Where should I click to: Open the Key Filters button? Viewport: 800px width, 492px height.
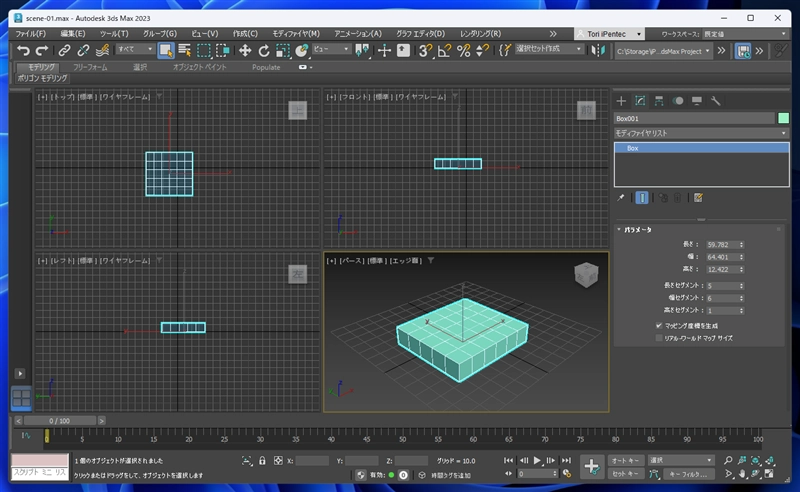coord(689,474)
